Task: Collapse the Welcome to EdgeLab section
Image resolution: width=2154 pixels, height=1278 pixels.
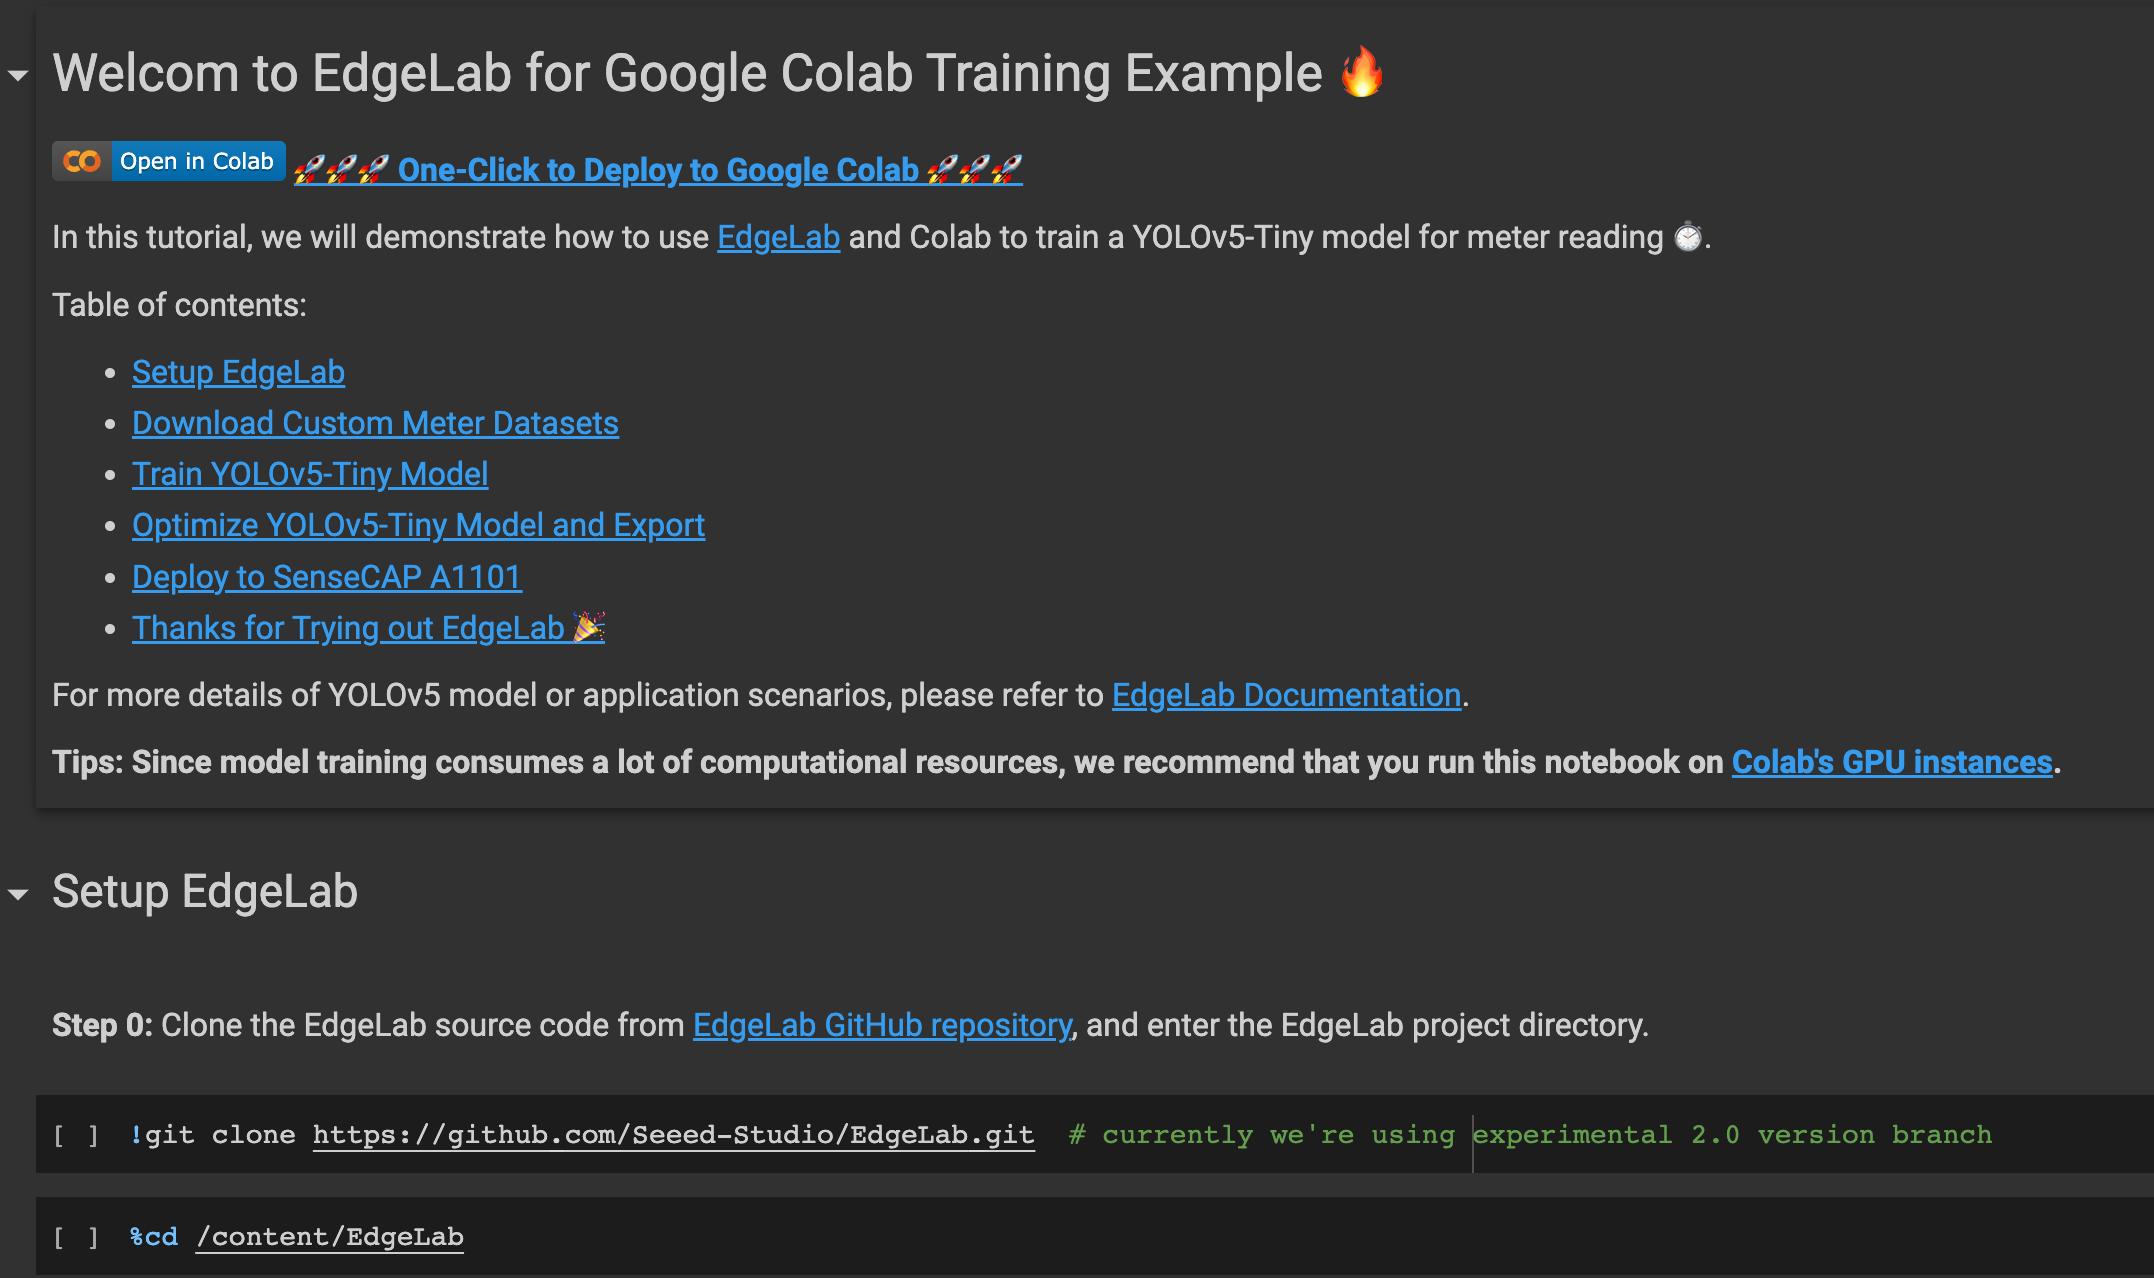Action: click(18, 76)
